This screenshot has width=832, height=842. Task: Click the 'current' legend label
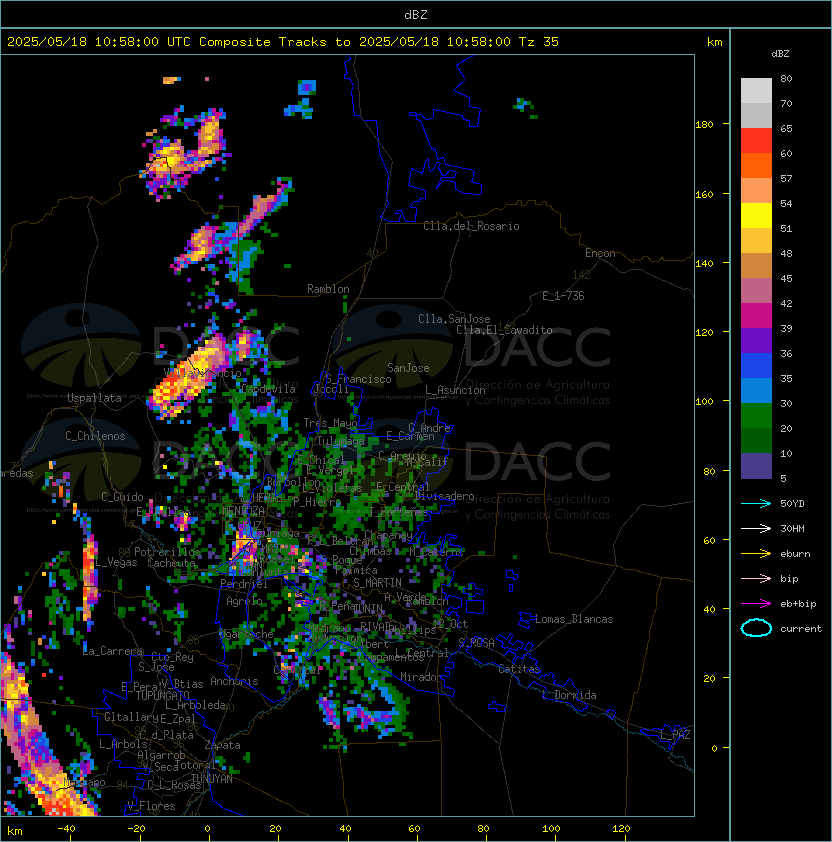point(801,629)
